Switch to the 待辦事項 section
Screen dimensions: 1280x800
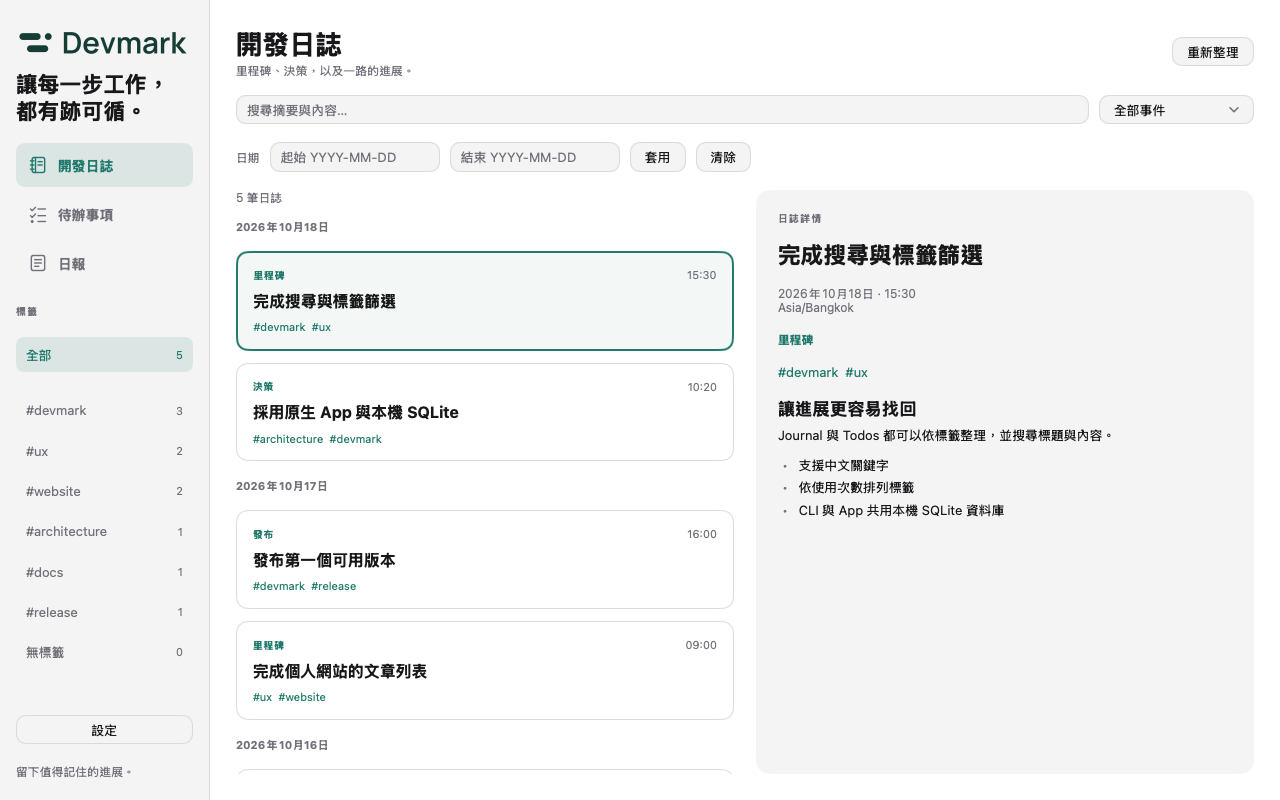tap(104, 214)
